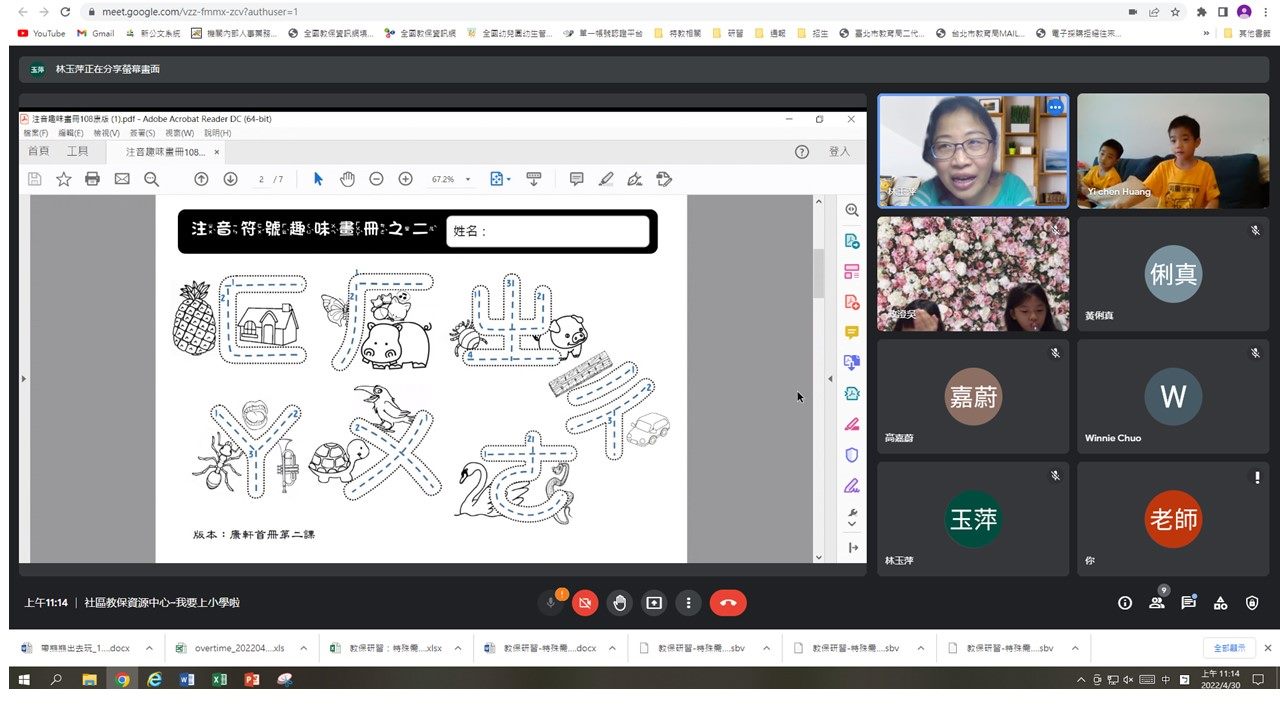This screenshot has height=720, width=1280.
Task: Click the print icon in Acrobat
Action: pyautogui.click(x=92, y=179)
